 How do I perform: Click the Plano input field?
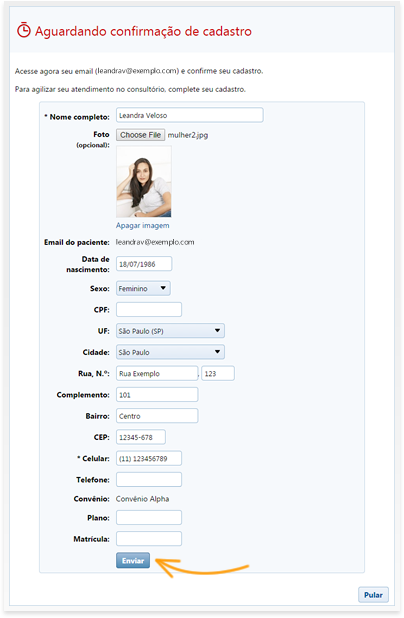click(149, 518)
